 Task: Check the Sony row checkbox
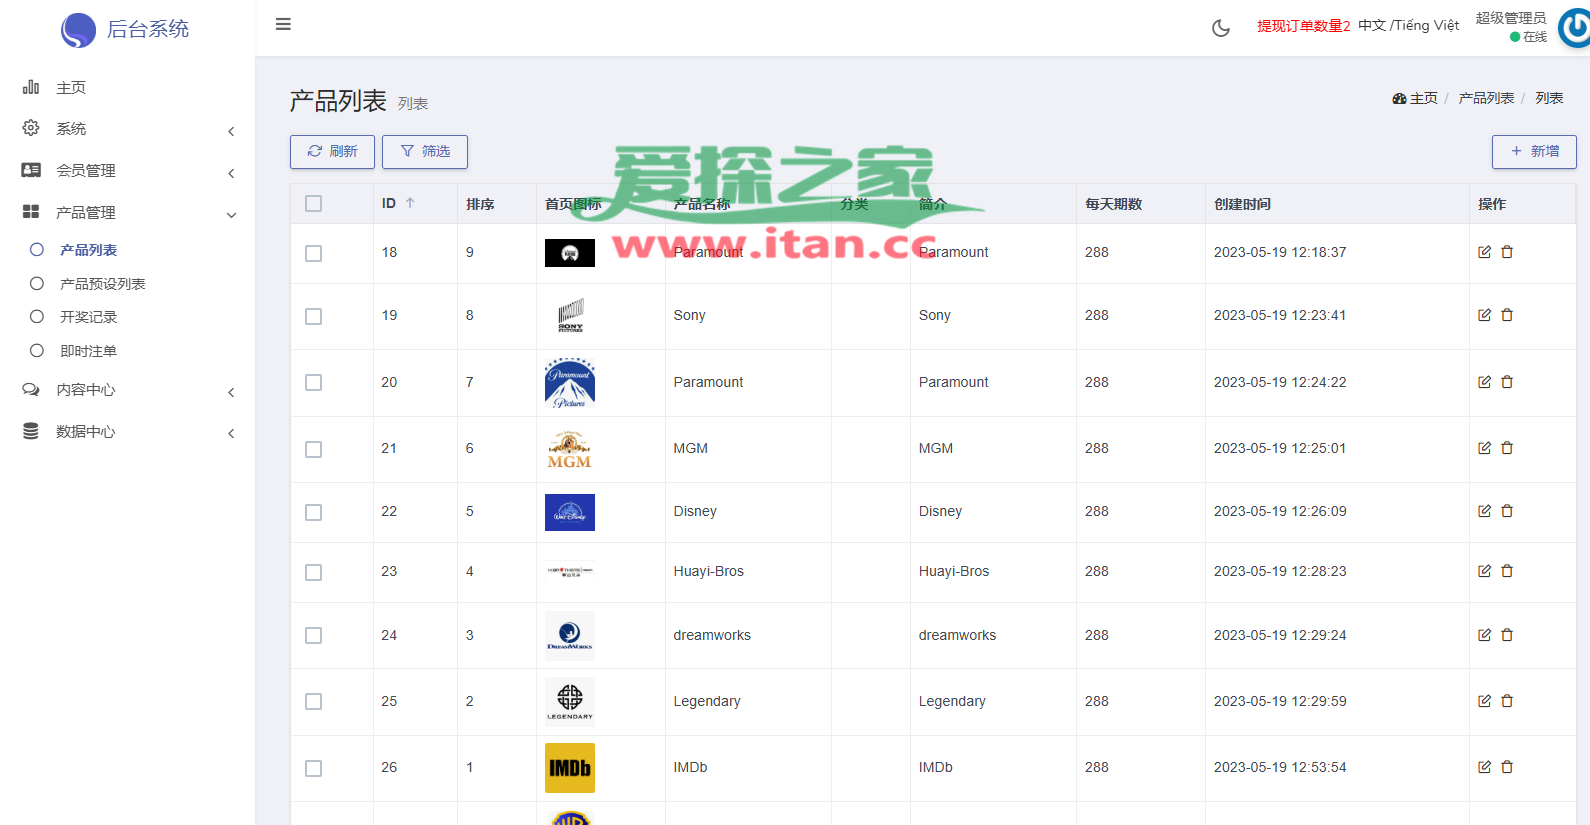(x=314, y=317)
